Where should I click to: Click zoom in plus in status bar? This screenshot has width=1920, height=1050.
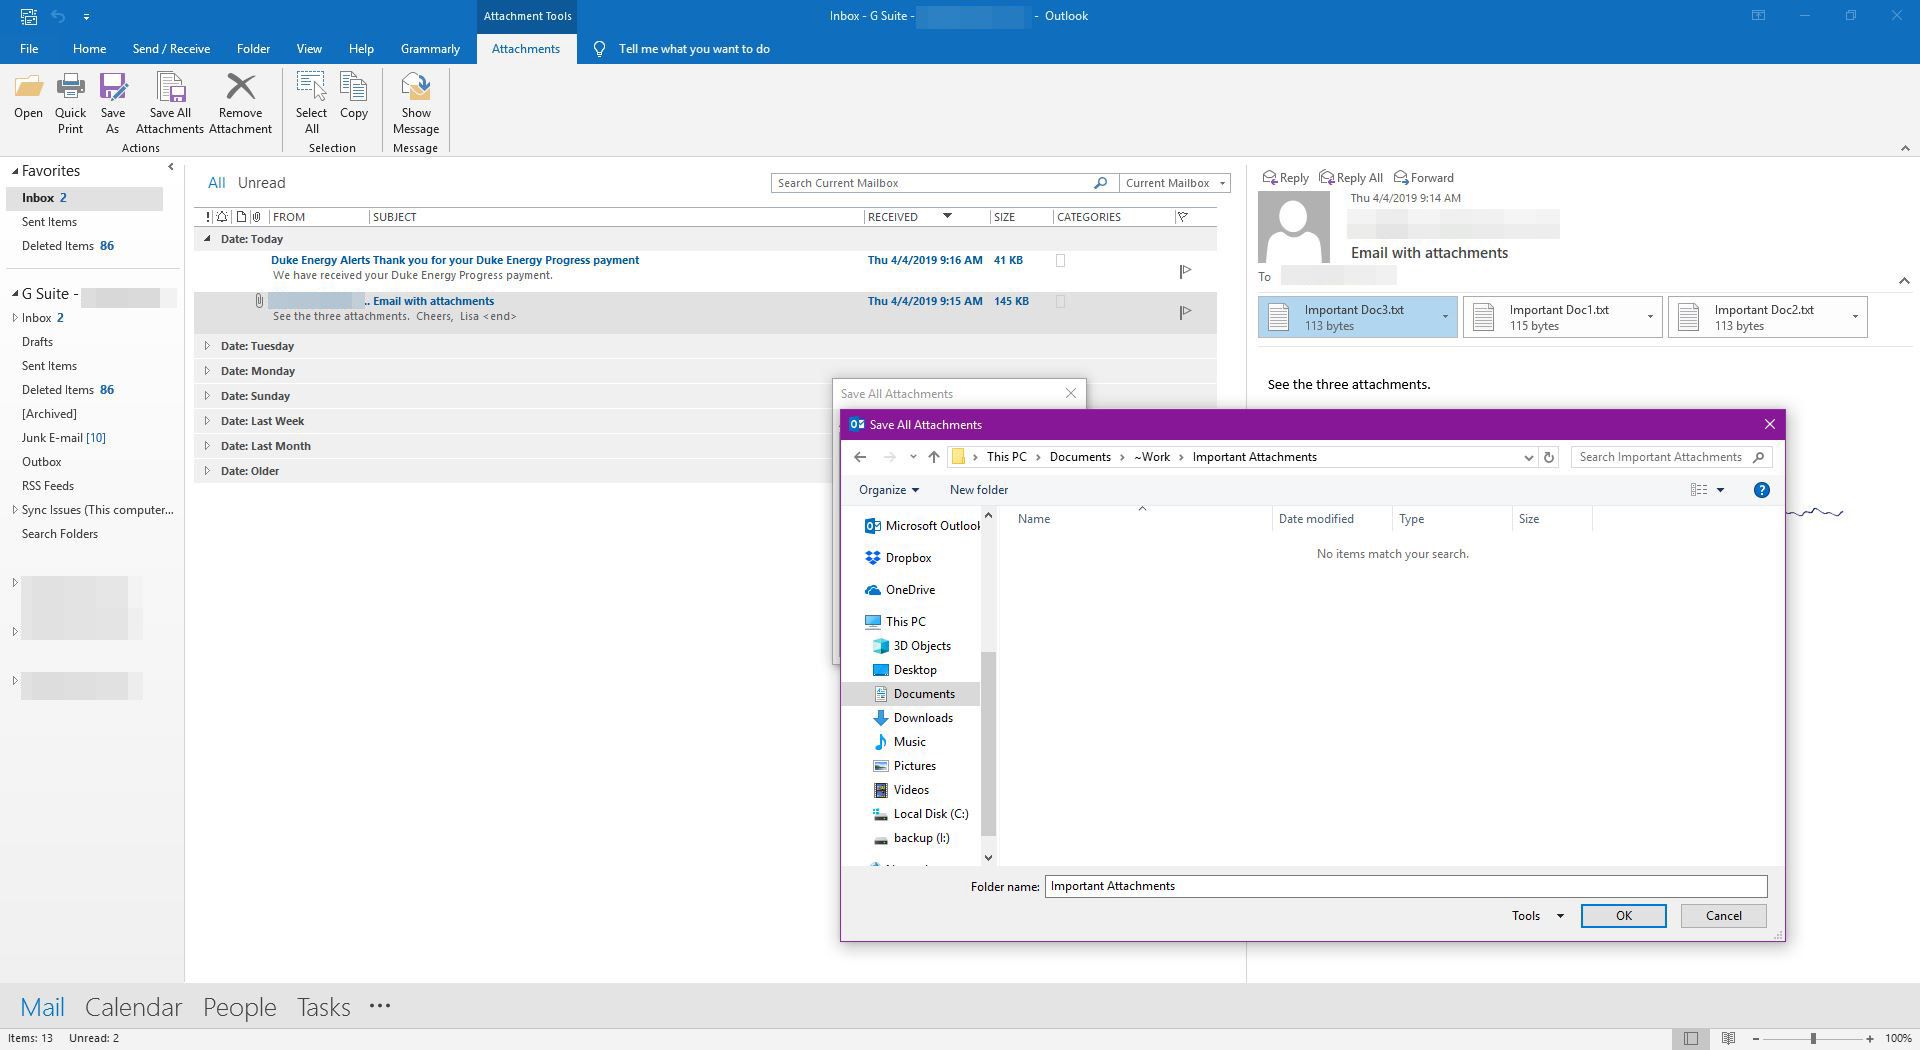coord(1870,1039)
